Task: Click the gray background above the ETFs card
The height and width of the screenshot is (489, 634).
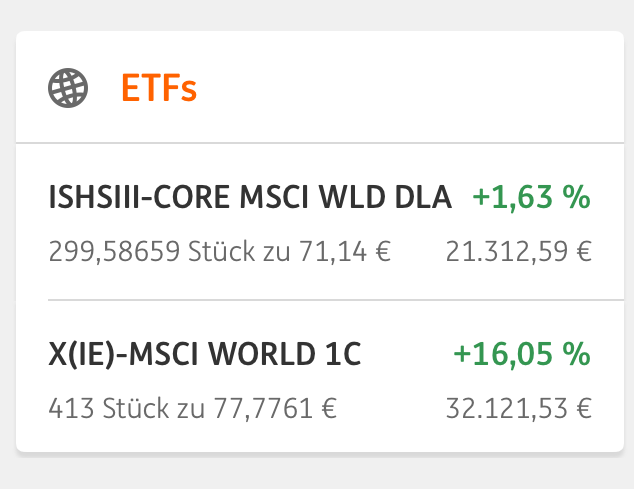Action: click(x=320, y=14)
